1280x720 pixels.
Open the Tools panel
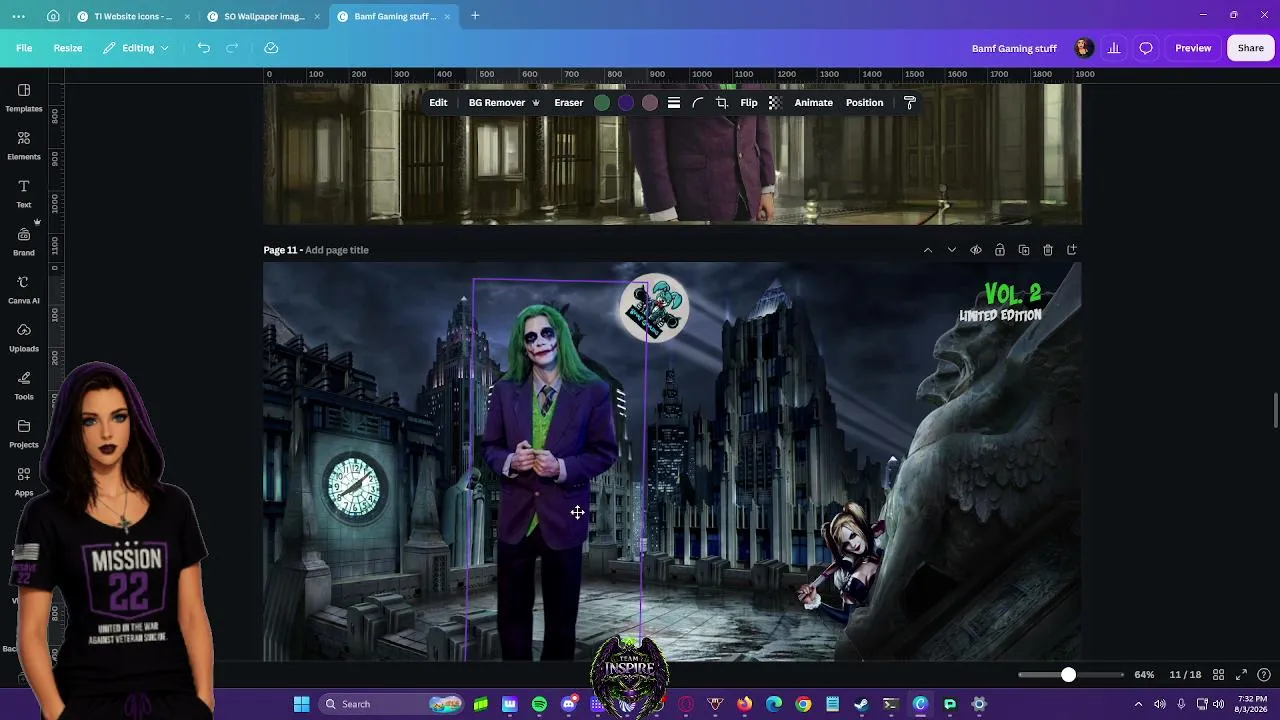pos(24,386)
